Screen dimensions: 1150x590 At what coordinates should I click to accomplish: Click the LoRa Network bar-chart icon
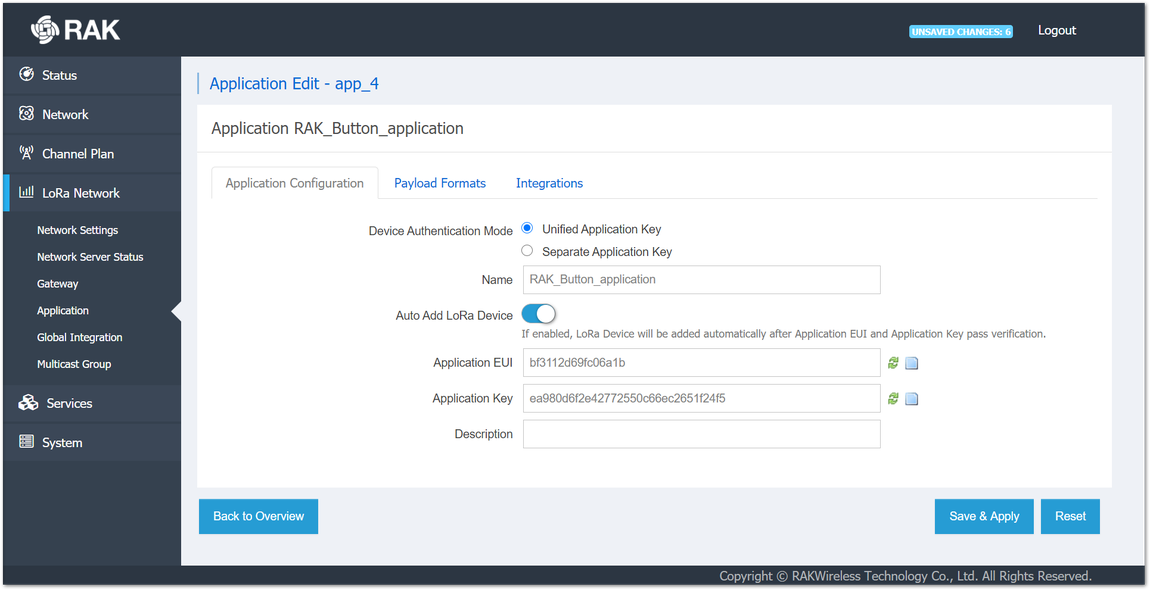(26, 192)
